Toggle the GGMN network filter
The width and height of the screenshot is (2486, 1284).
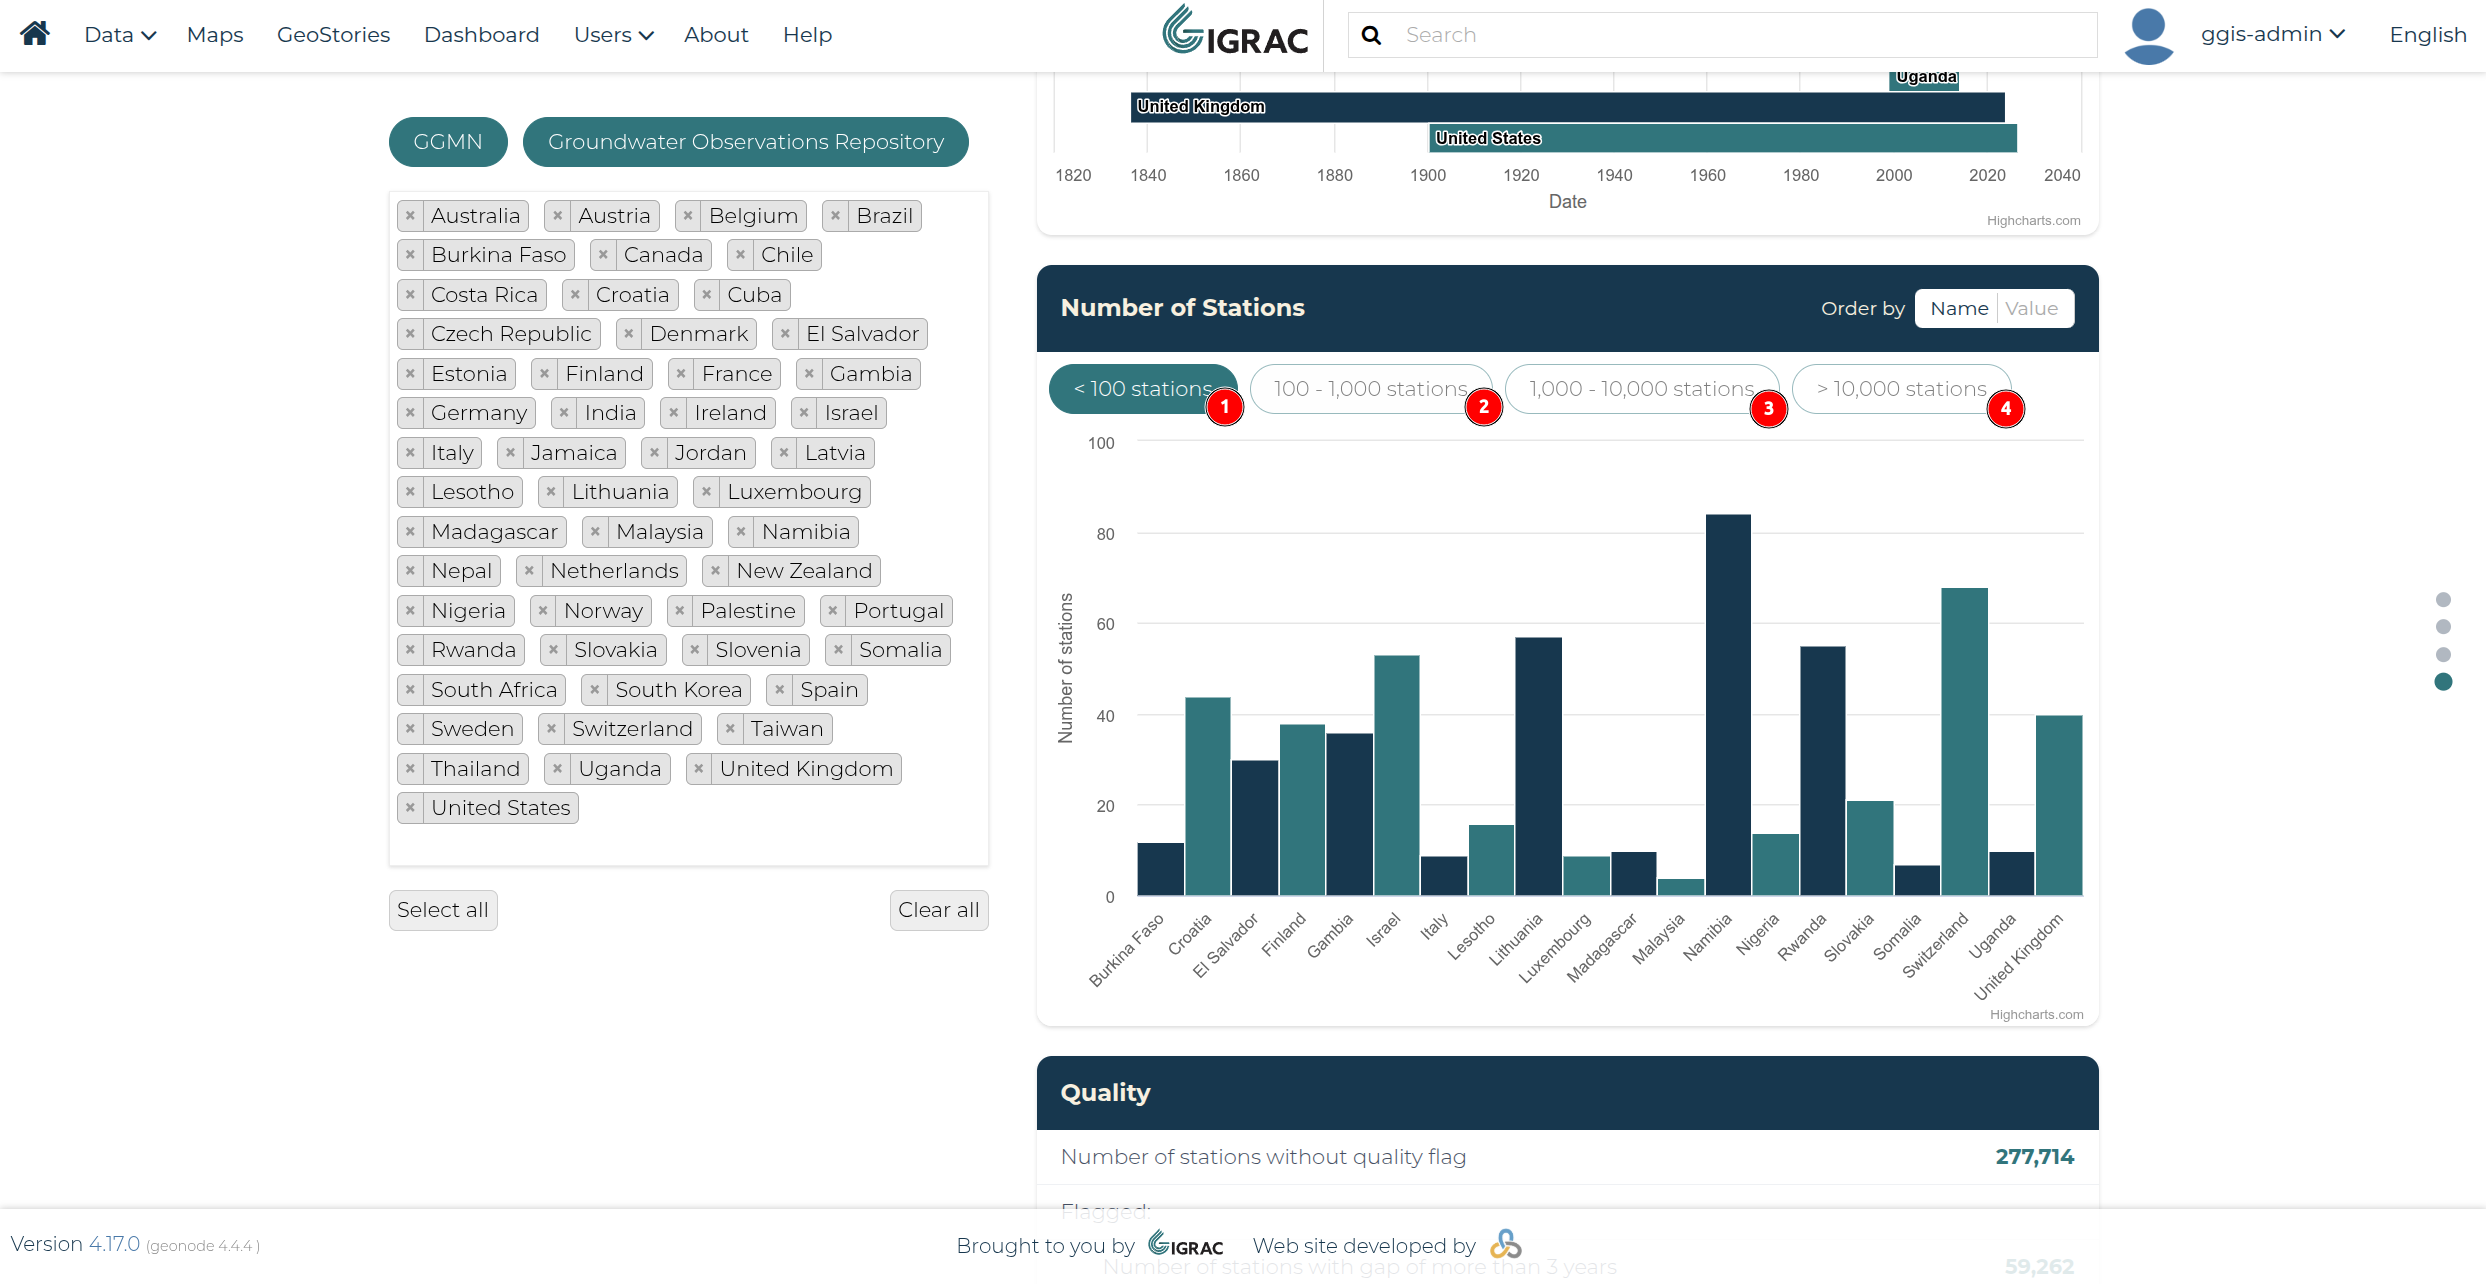[x=448, y=142]
